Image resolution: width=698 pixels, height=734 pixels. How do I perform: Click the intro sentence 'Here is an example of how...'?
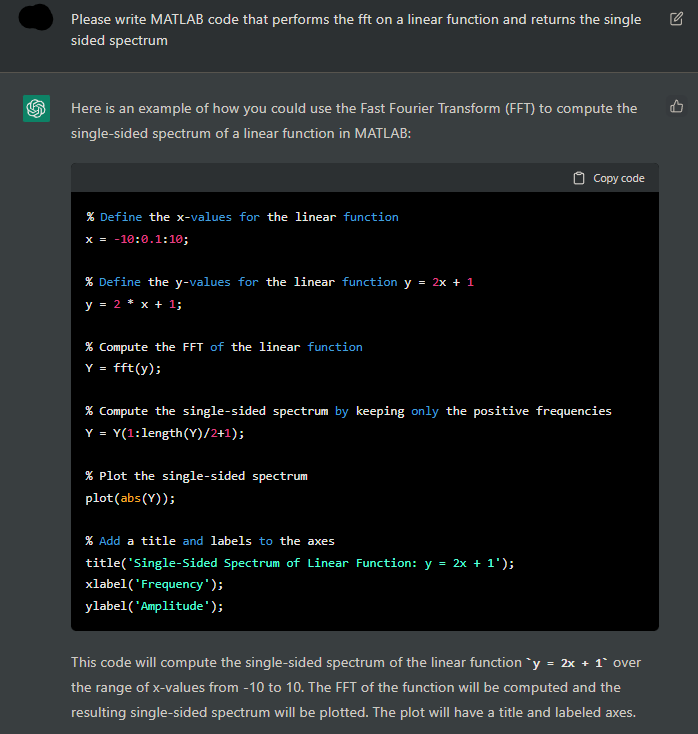click(354, 121)
